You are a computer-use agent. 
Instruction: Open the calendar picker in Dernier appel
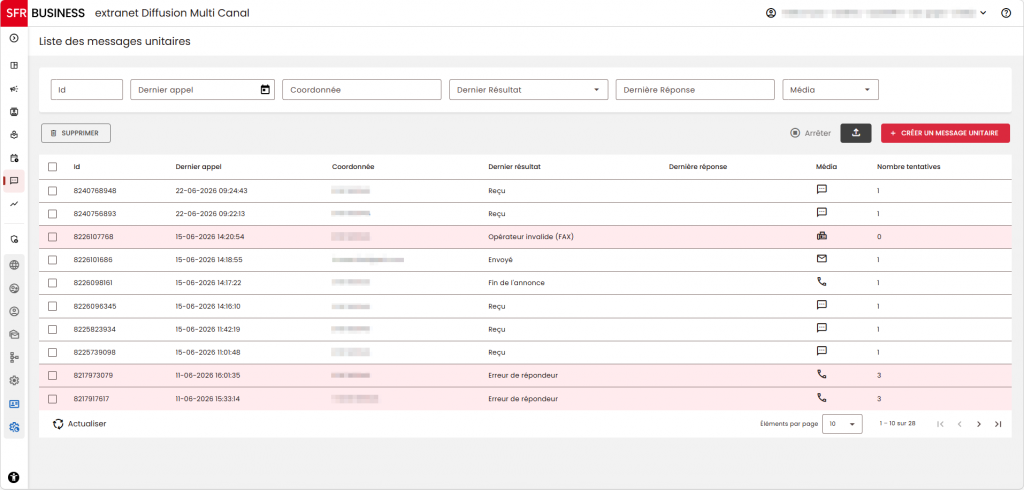point(264,90)
